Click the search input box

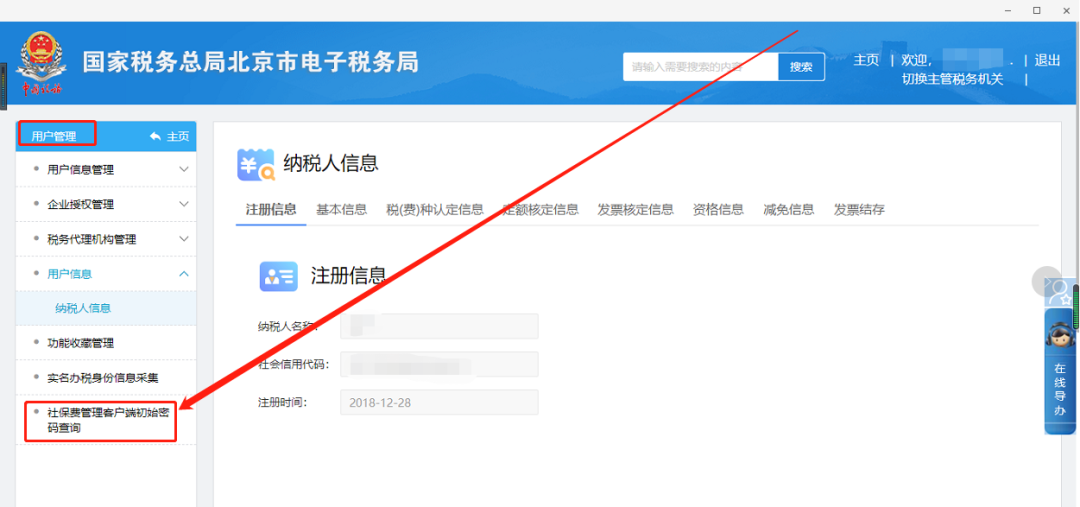[x=700, y=67]
